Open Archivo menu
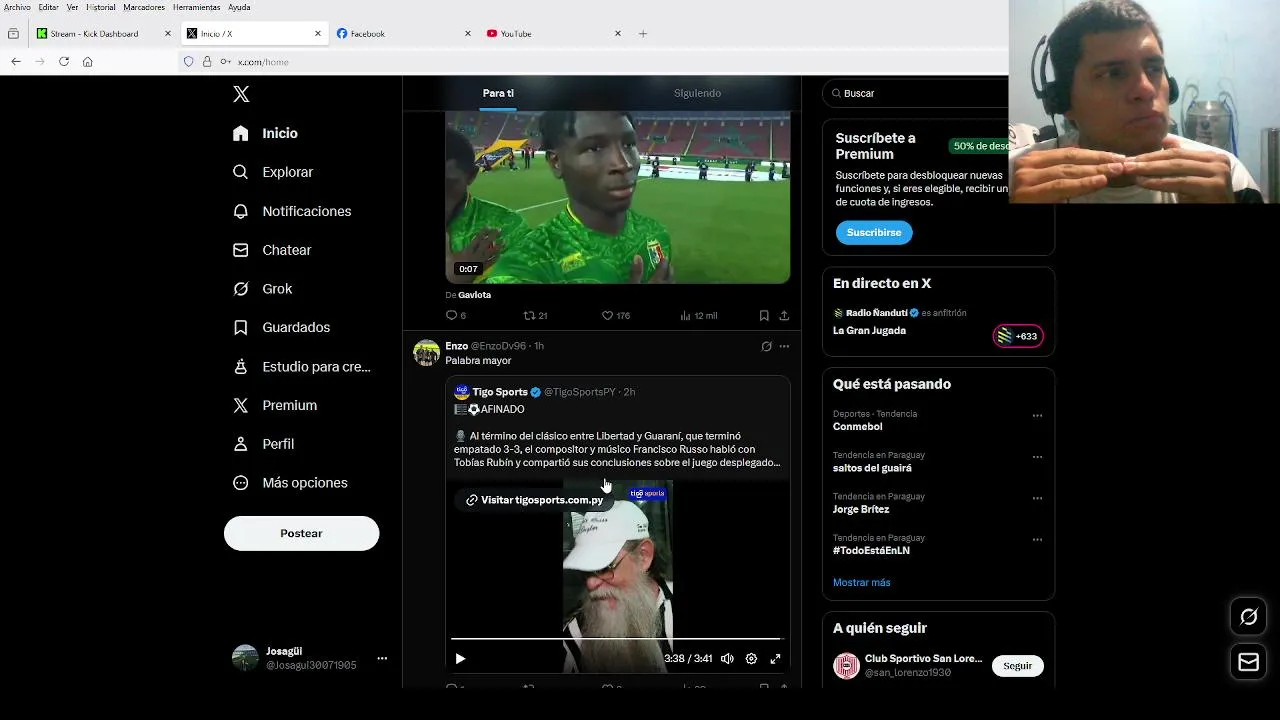This screenshot has height=720, width=1280. tap(17, 7)
